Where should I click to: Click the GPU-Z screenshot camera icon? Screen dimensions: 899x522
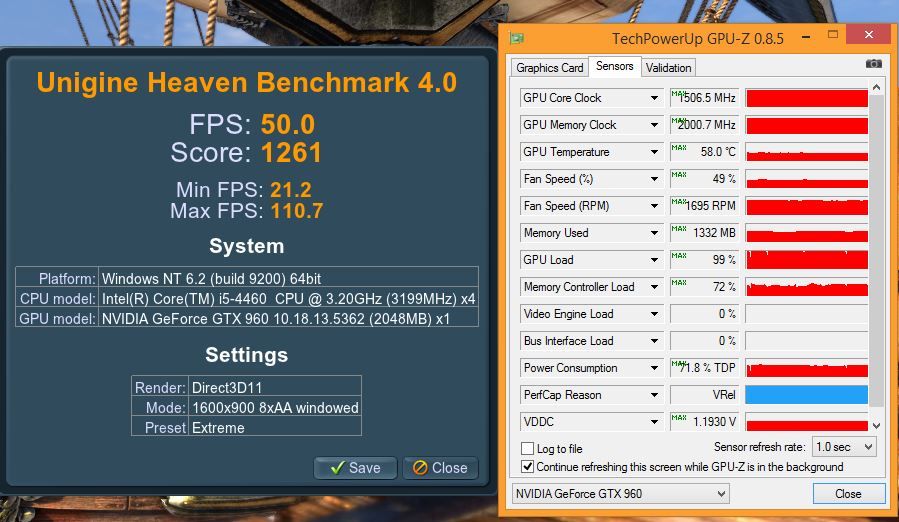873,64
